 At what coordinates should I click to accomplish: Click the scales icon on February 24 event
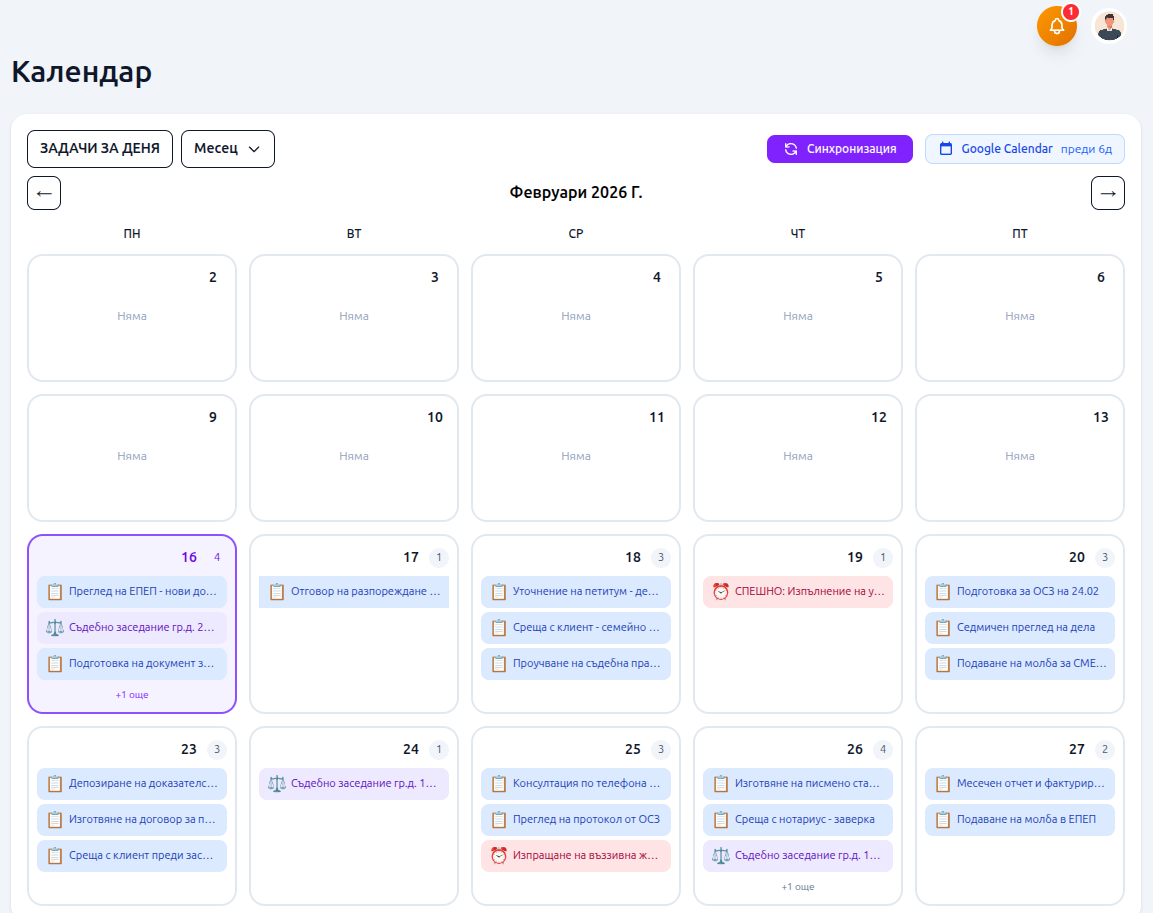coord(276,784)
